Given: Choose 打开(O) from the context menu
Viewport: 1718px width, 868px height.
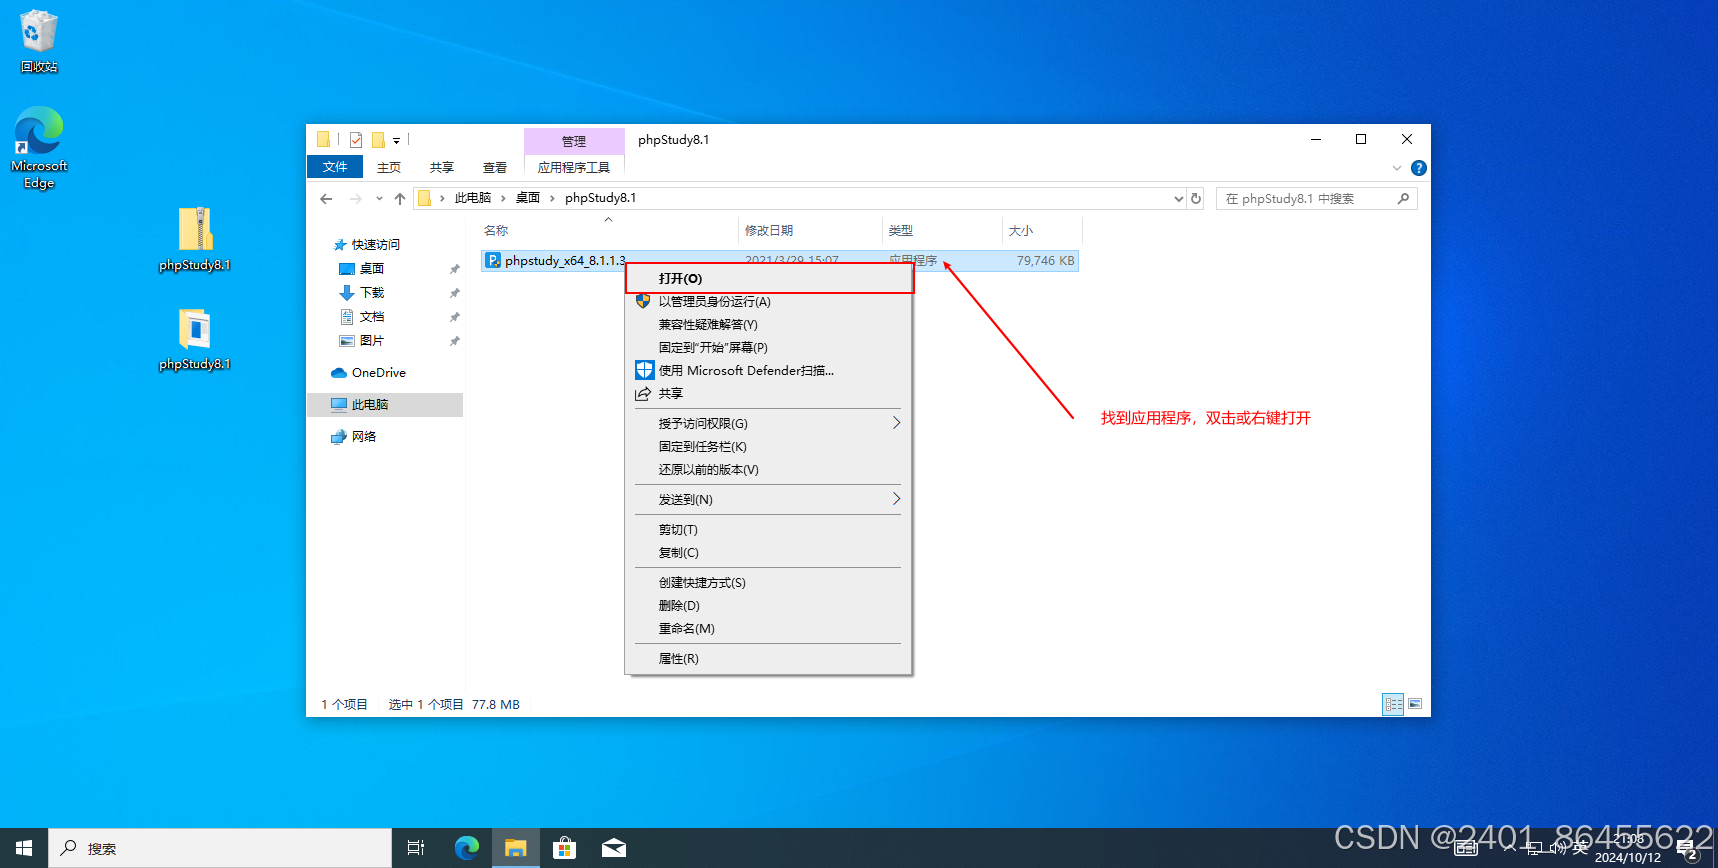Looking at the screenshot, I should [x=769, y=279].
